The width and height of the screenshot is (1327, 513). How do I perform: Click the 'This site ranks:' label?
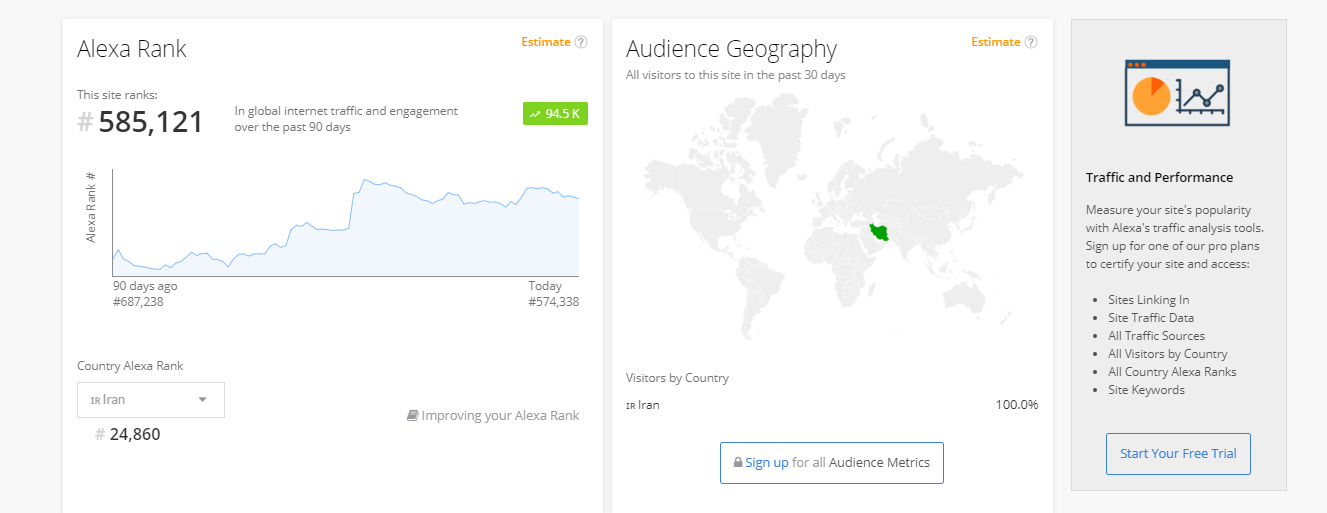pyautogui.click(x=117, y=95)
